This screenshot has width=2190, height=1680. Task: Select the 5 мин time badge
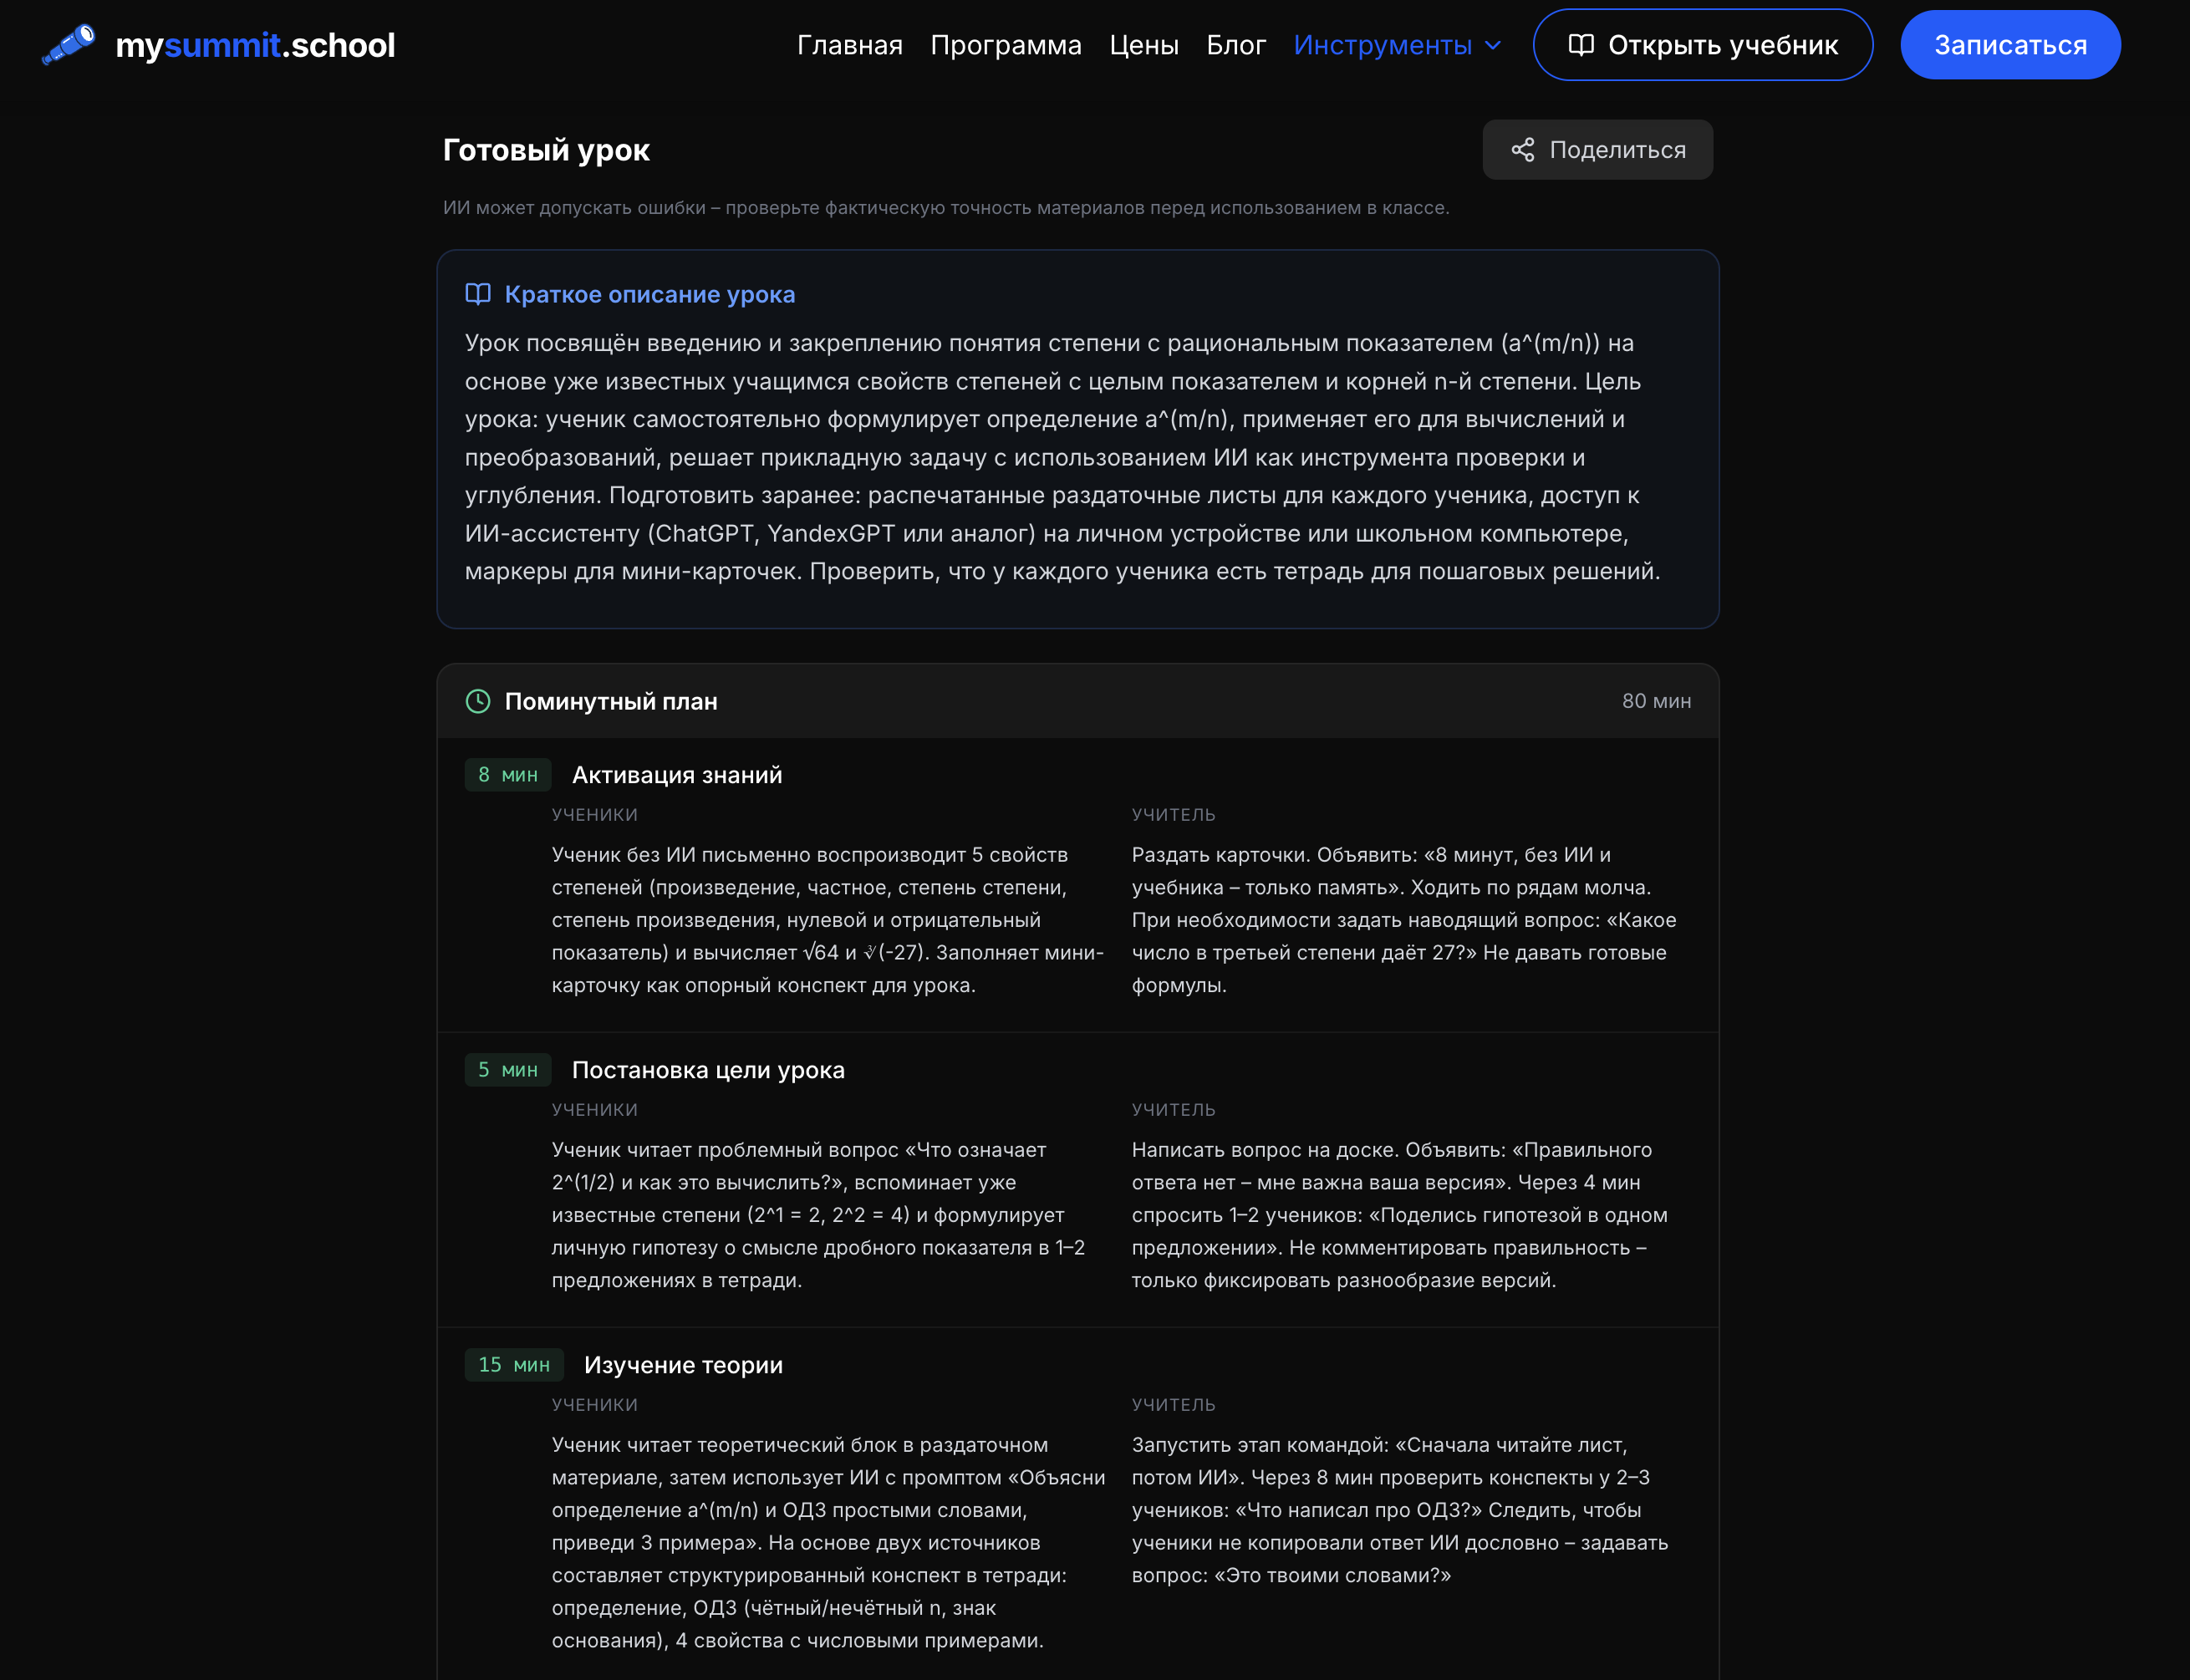click(x=508, y=1069)
